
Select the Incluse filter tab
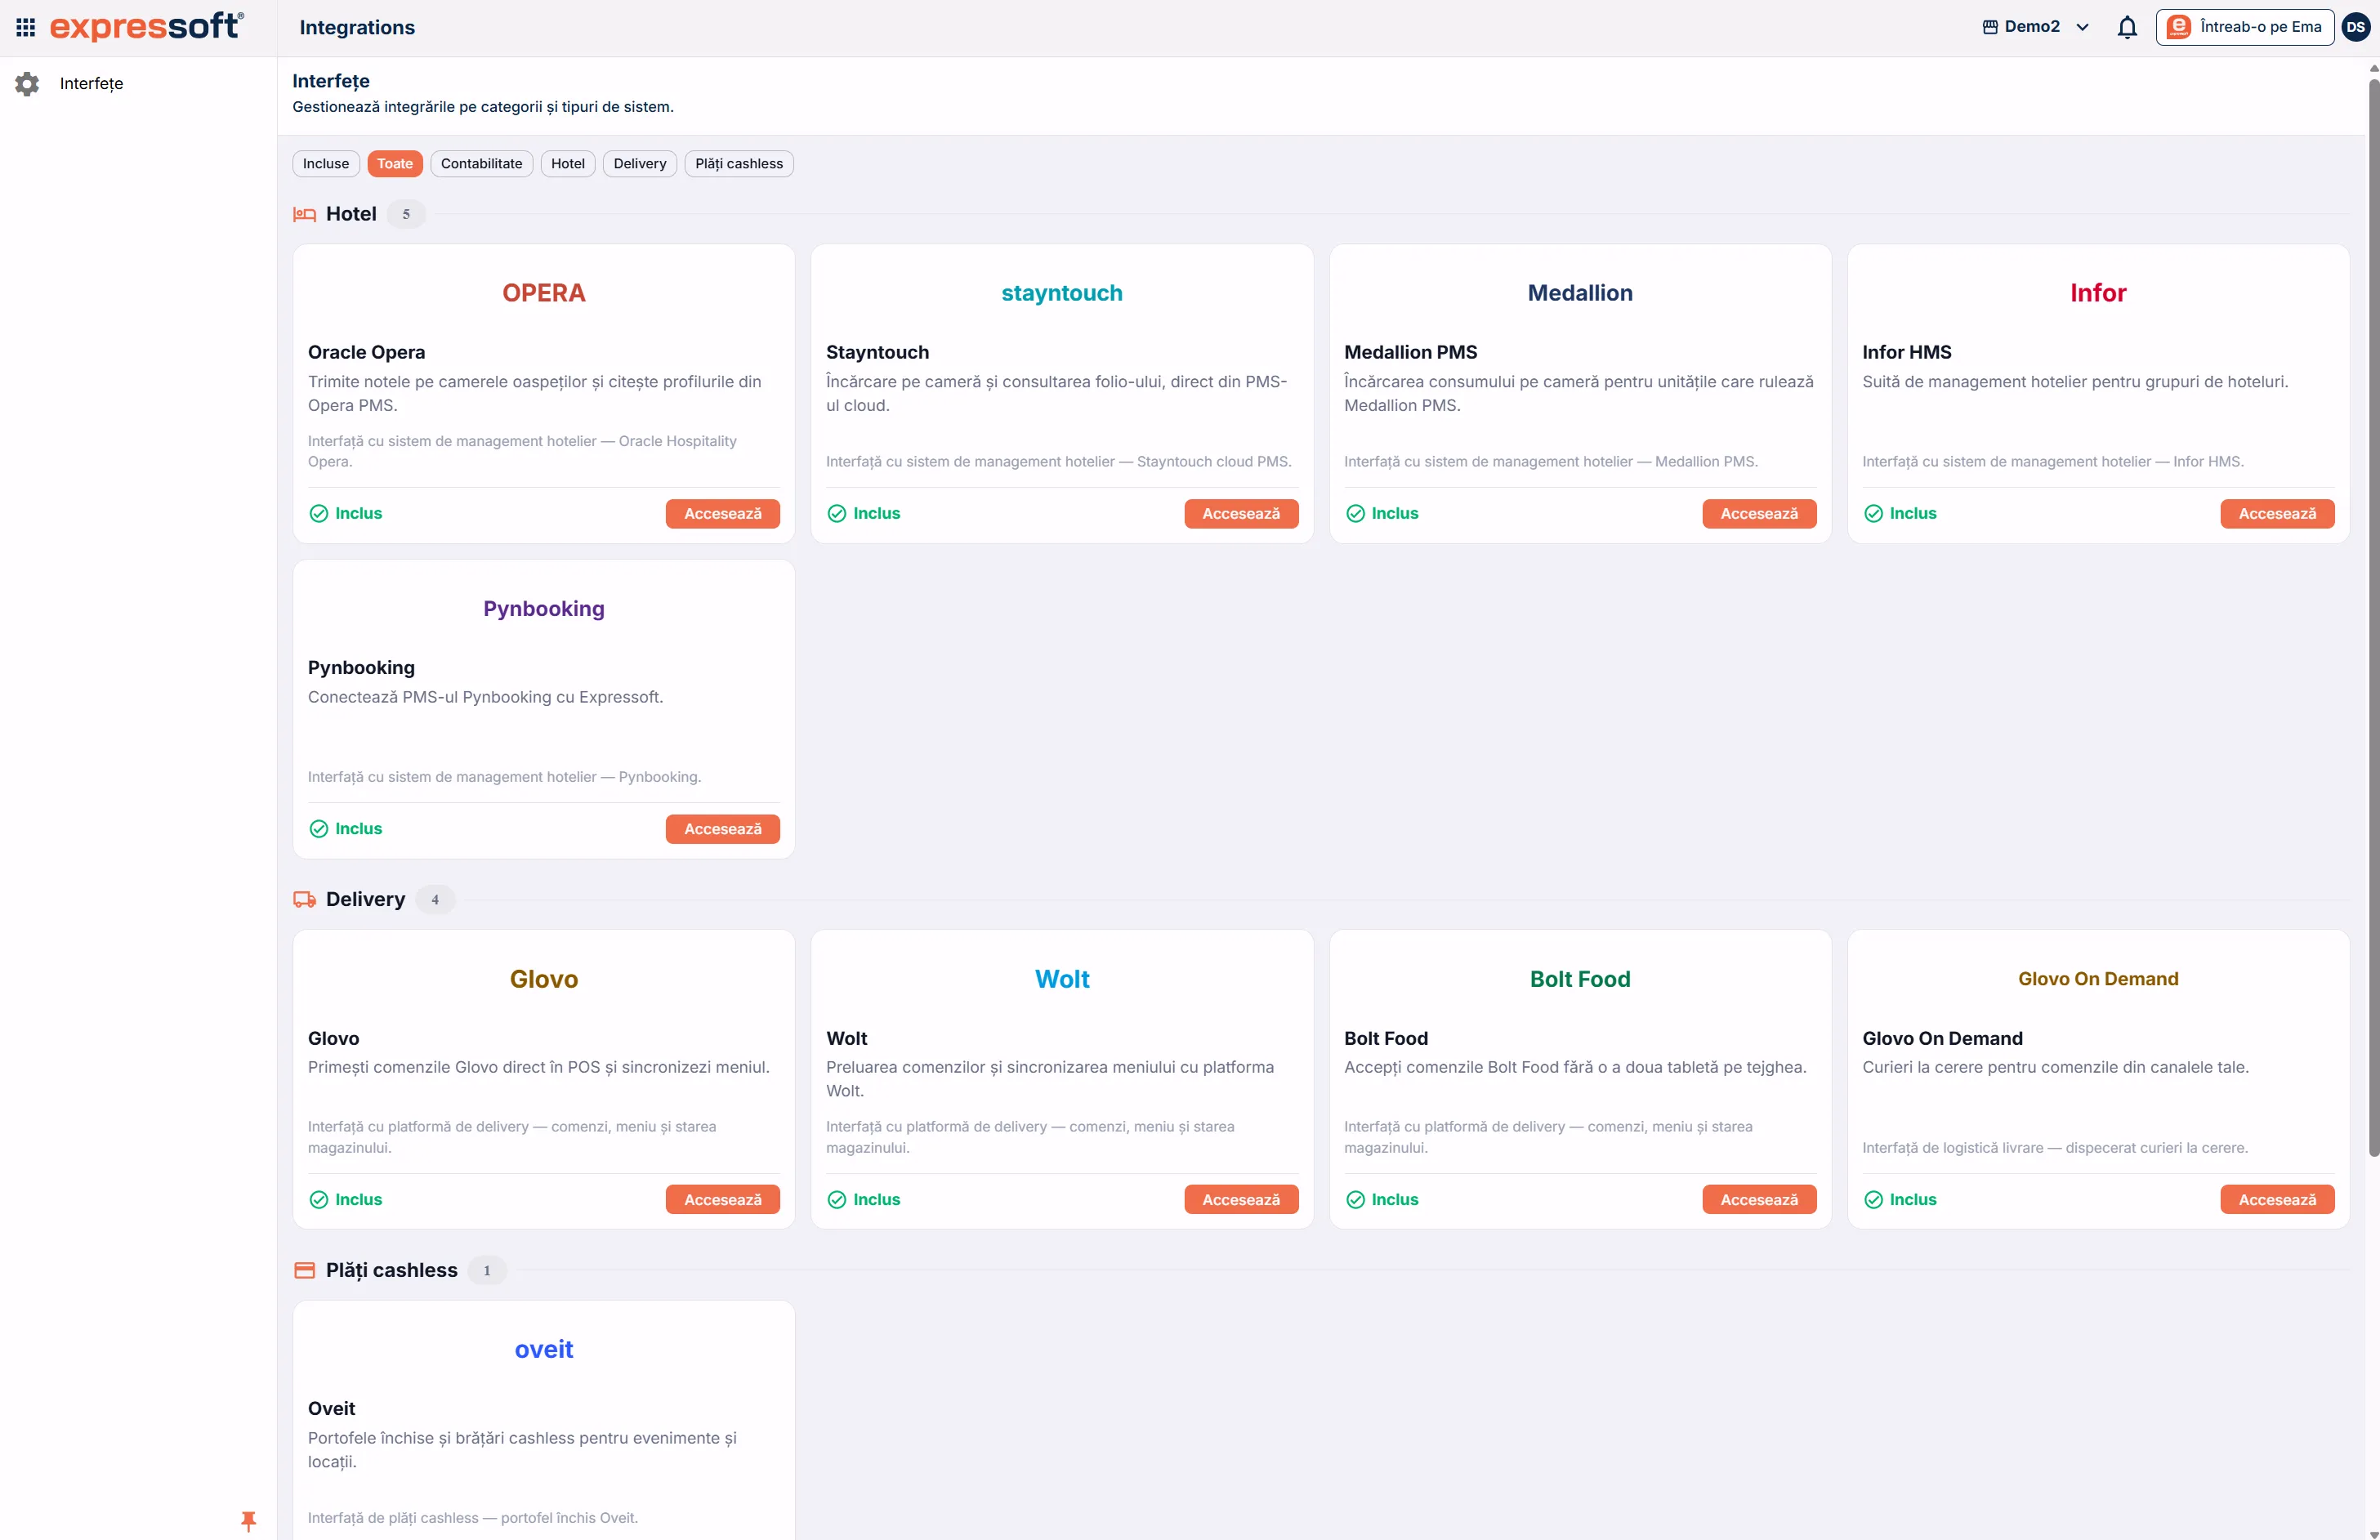(x=326, y=164)
